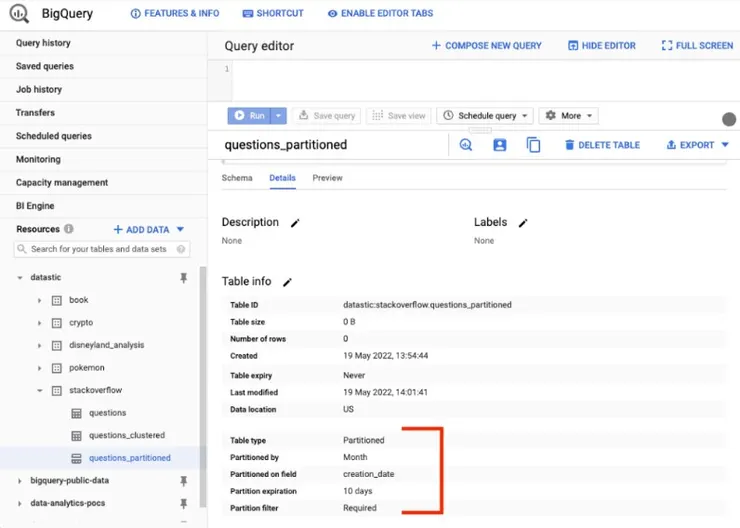Image resolution: width=740 pixels, height=528 pixels.
Task: Click the query table magnifier icon
Action: [466, 145]
